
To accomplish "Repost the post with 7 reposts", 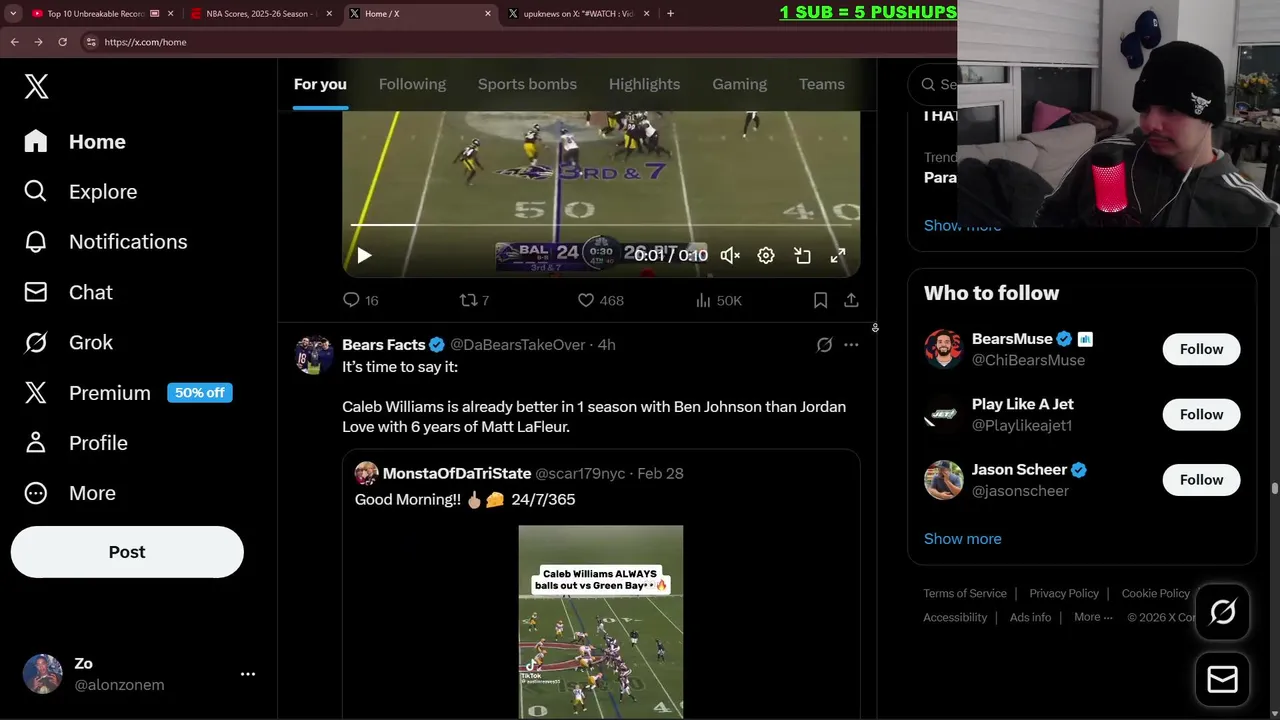I will coord(474,300).
